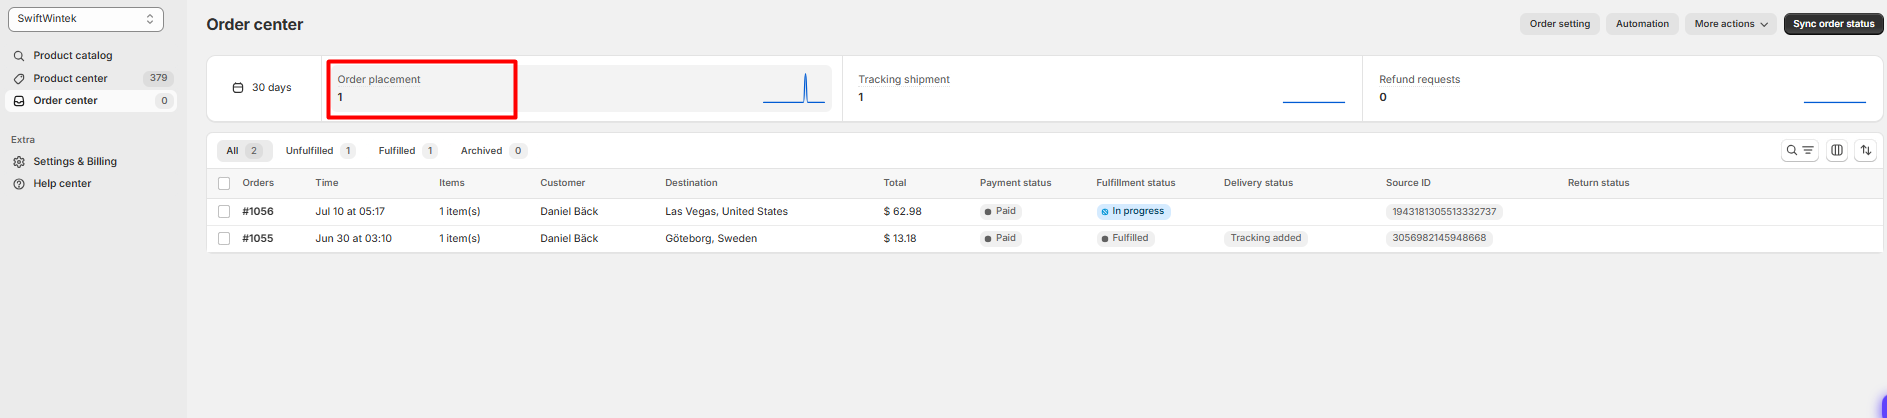Expand the More actions dropdown
1887x418 pixels.
(x=1731, y=24)
